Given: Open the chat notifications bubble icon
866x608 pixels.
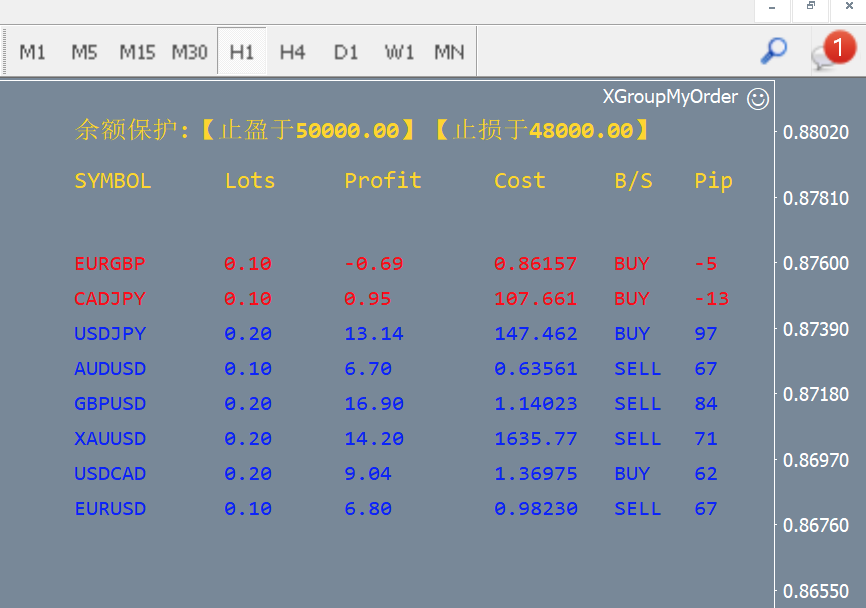Looking at the screenshot, I should (x=829, y=52).
